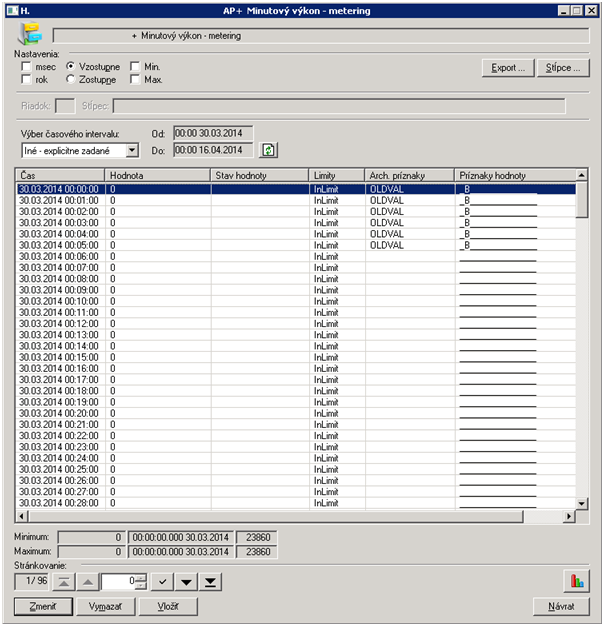Confirm page number with checkmark button
Image resolution: width=604 pixels, height=626 pixels.
click(x=164, y=581)
